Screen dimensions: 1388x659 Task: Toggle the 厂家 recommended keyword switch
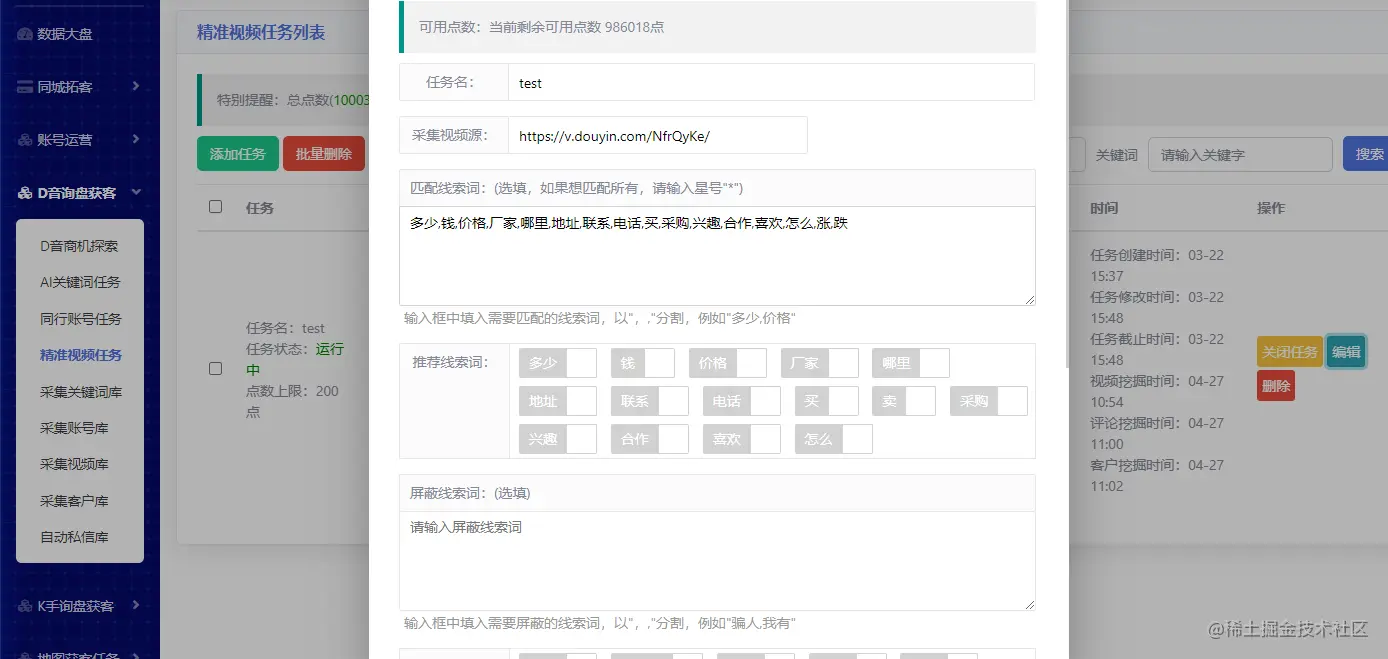pos(820,363)
